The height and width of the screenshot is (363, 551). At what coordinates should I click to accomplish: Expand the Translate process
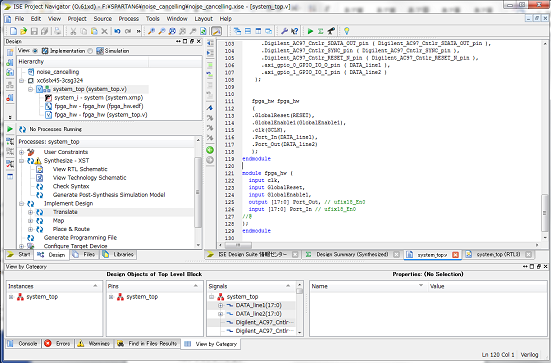31,212
